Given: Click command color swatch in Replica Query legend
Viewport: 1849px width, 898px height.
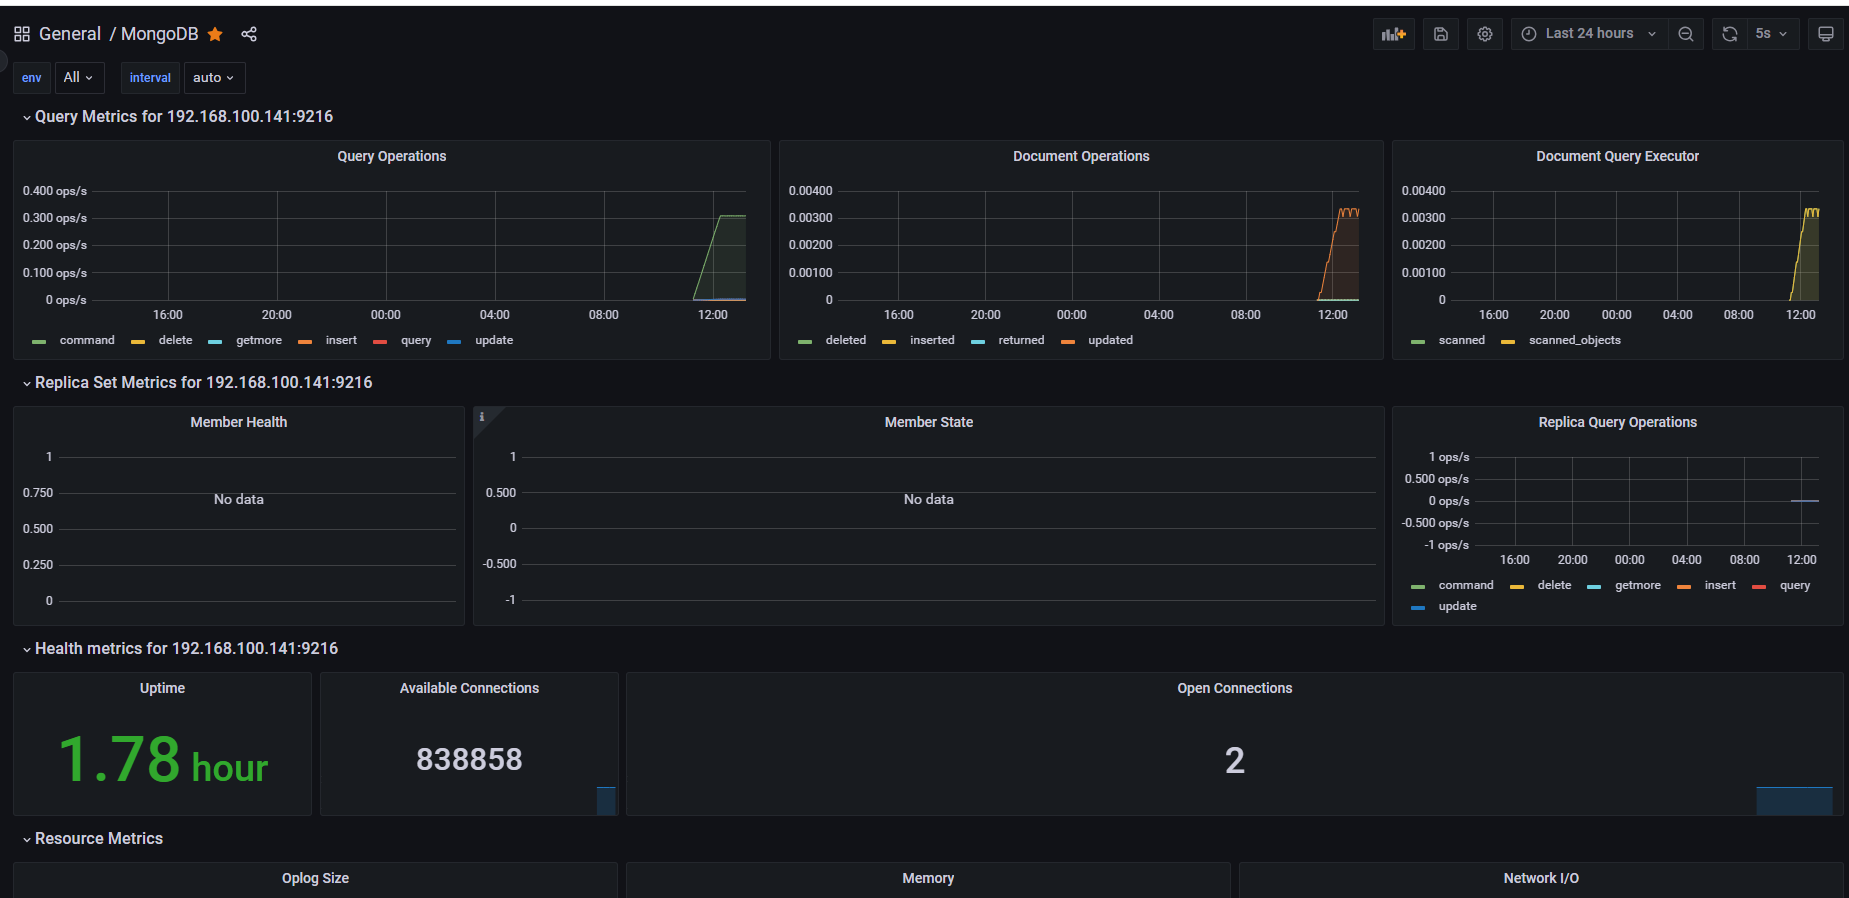Looking at the screenshot, I should pyautogui.click(x=1418, y=587).
